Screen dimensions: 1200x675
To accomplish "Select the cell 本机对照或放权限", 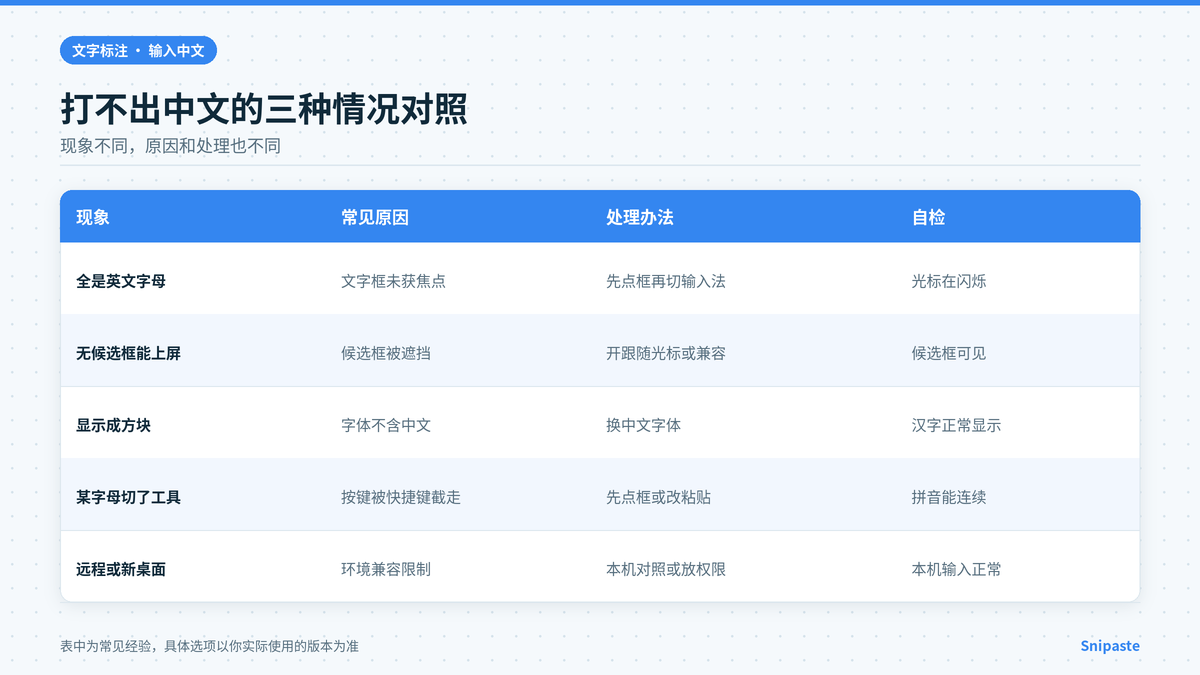I will coord(666,569).
